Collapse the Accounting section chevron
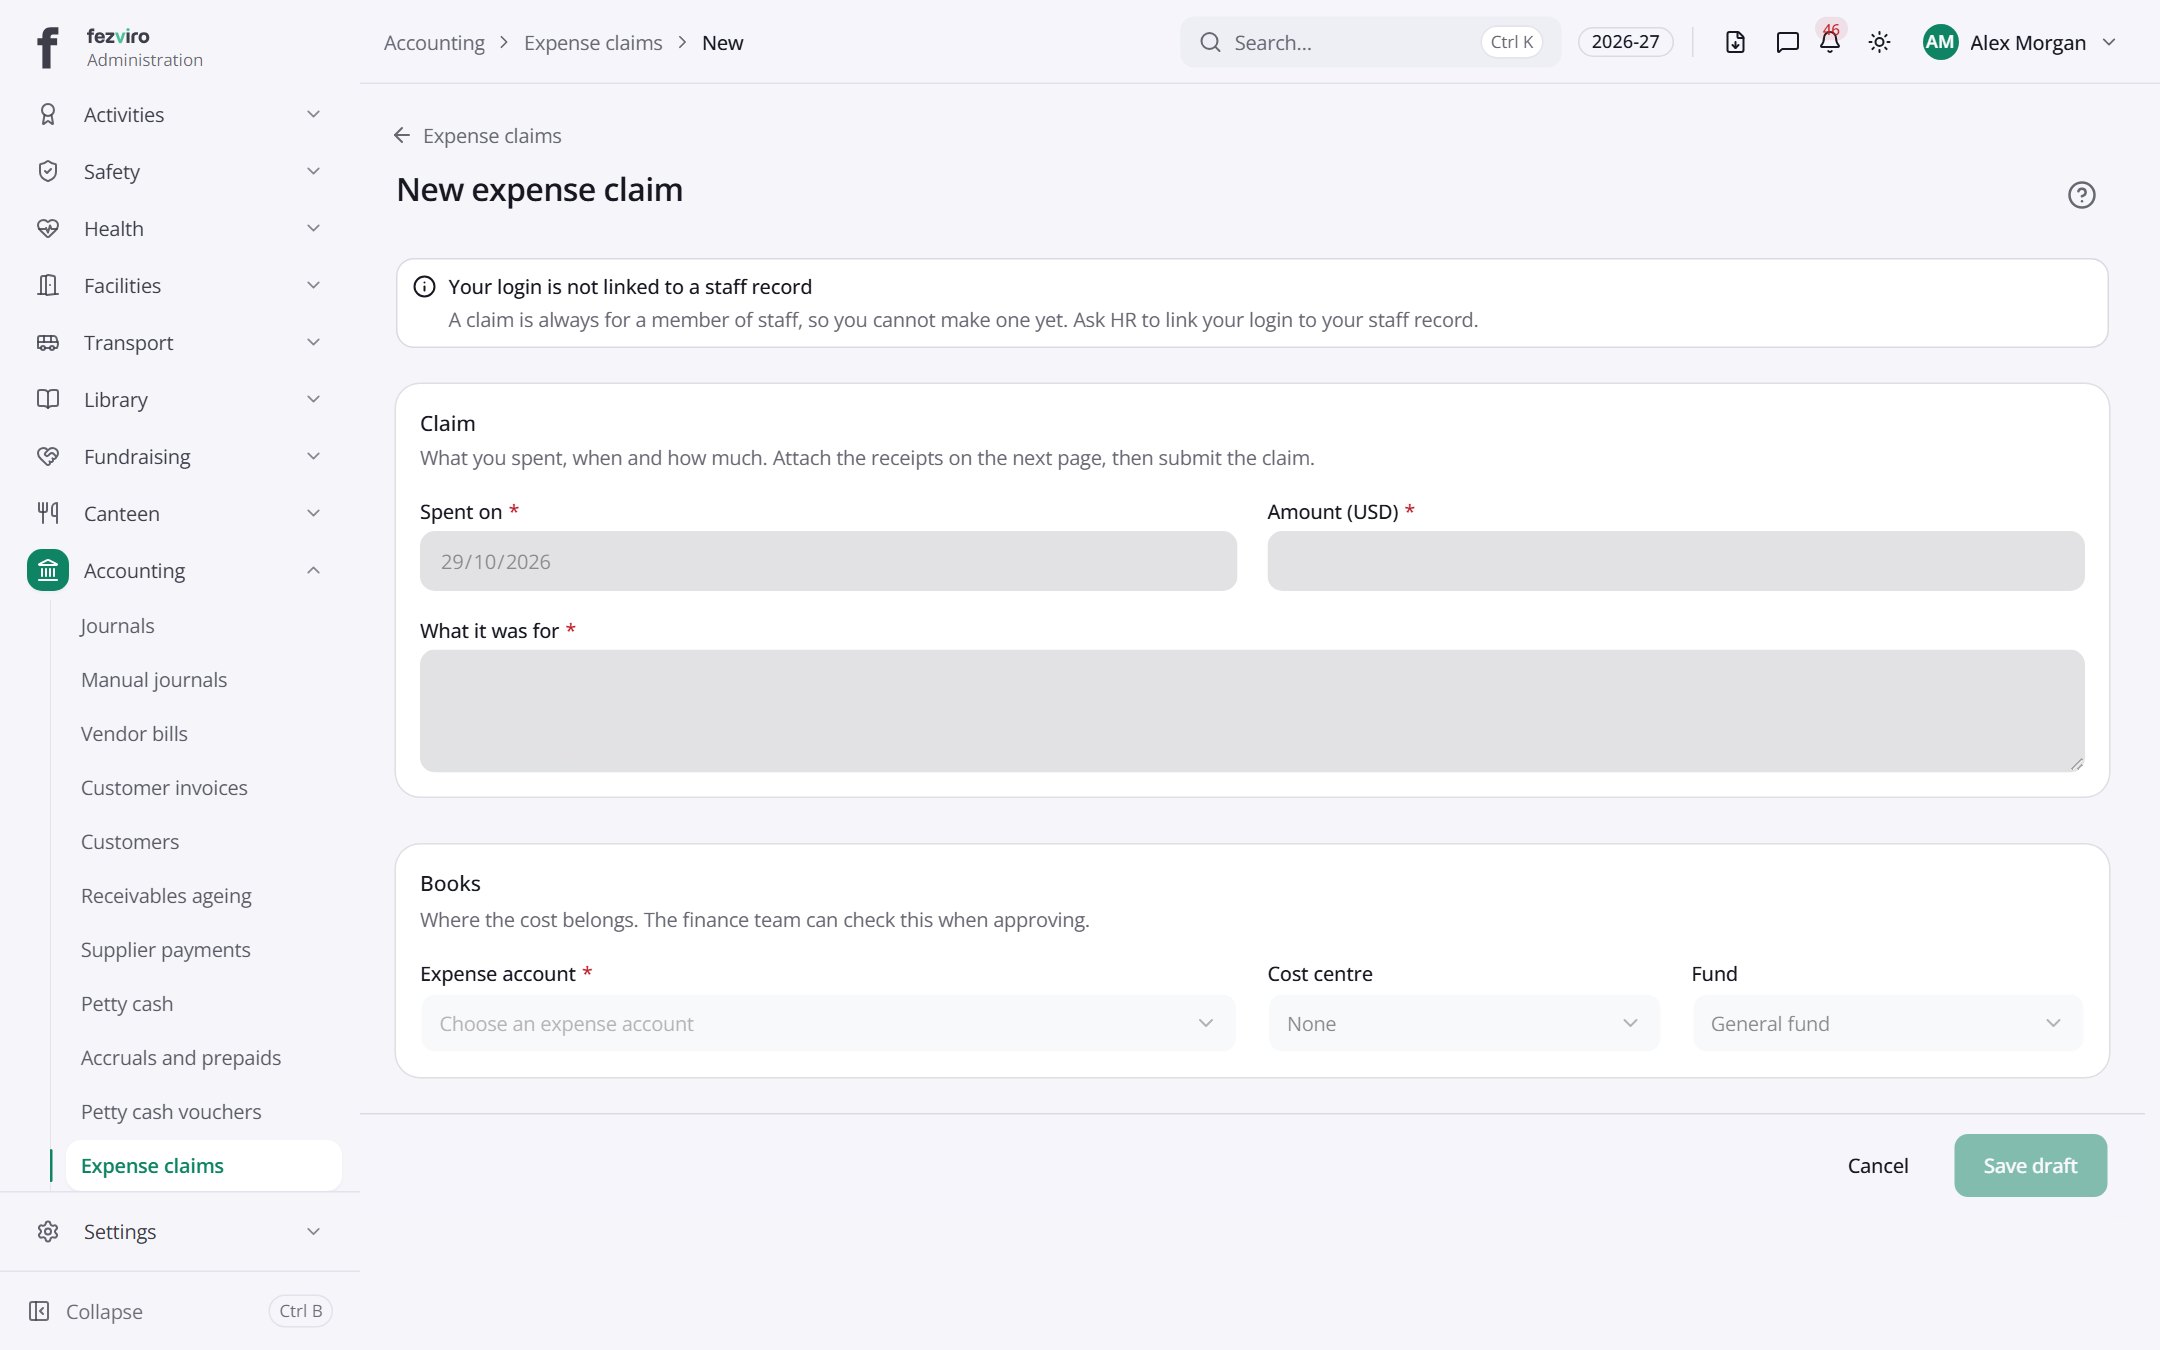 (313, 570)
